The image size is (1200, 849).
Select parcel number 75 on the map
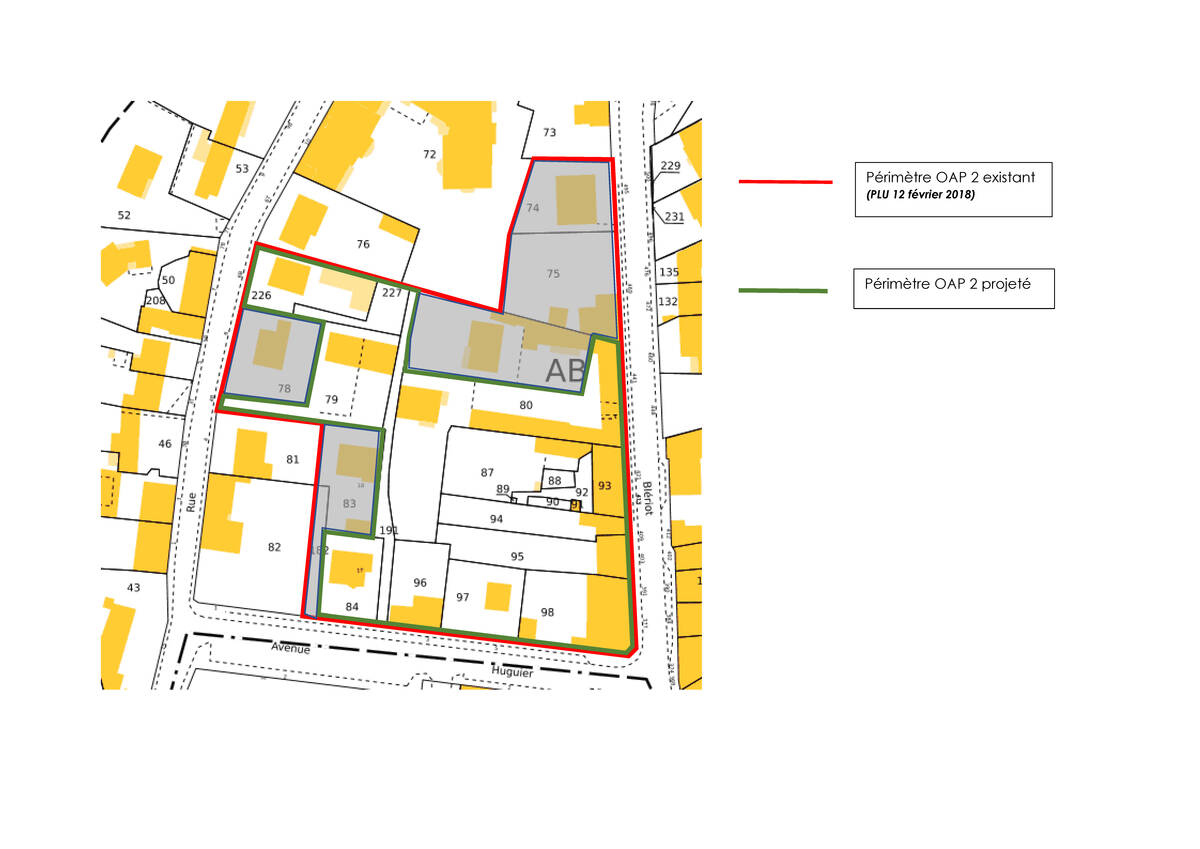pos(554,273)
